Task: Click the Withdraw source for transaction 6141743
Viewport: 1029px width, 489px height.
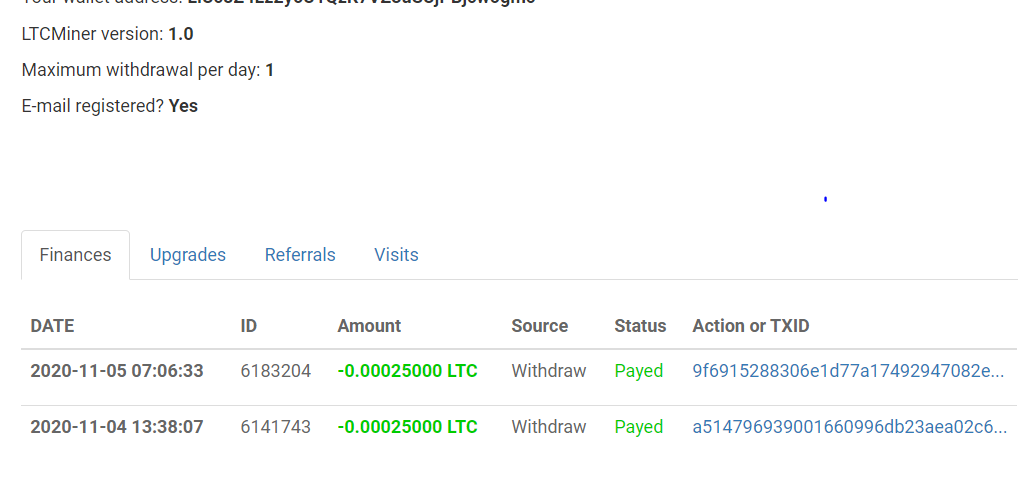Action: click(x=549, y=427)
